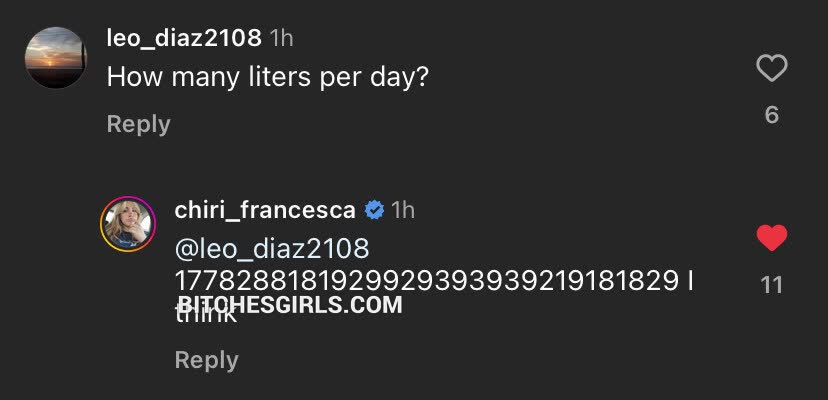Screen dimensions: 828x400
Task: Visit the chiri_francesca username link
Action: pos(262,210)
